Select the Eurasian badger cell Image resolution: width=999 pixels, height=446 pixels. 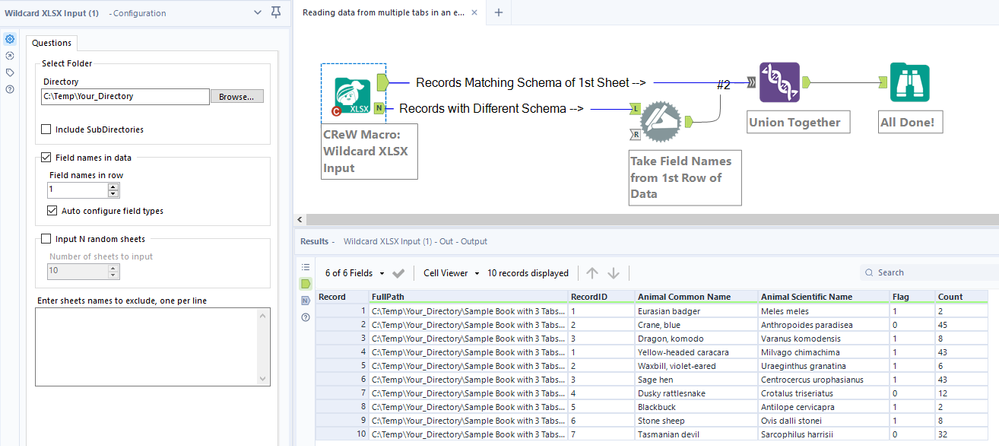pyautogui.click(x=696, y=311)
